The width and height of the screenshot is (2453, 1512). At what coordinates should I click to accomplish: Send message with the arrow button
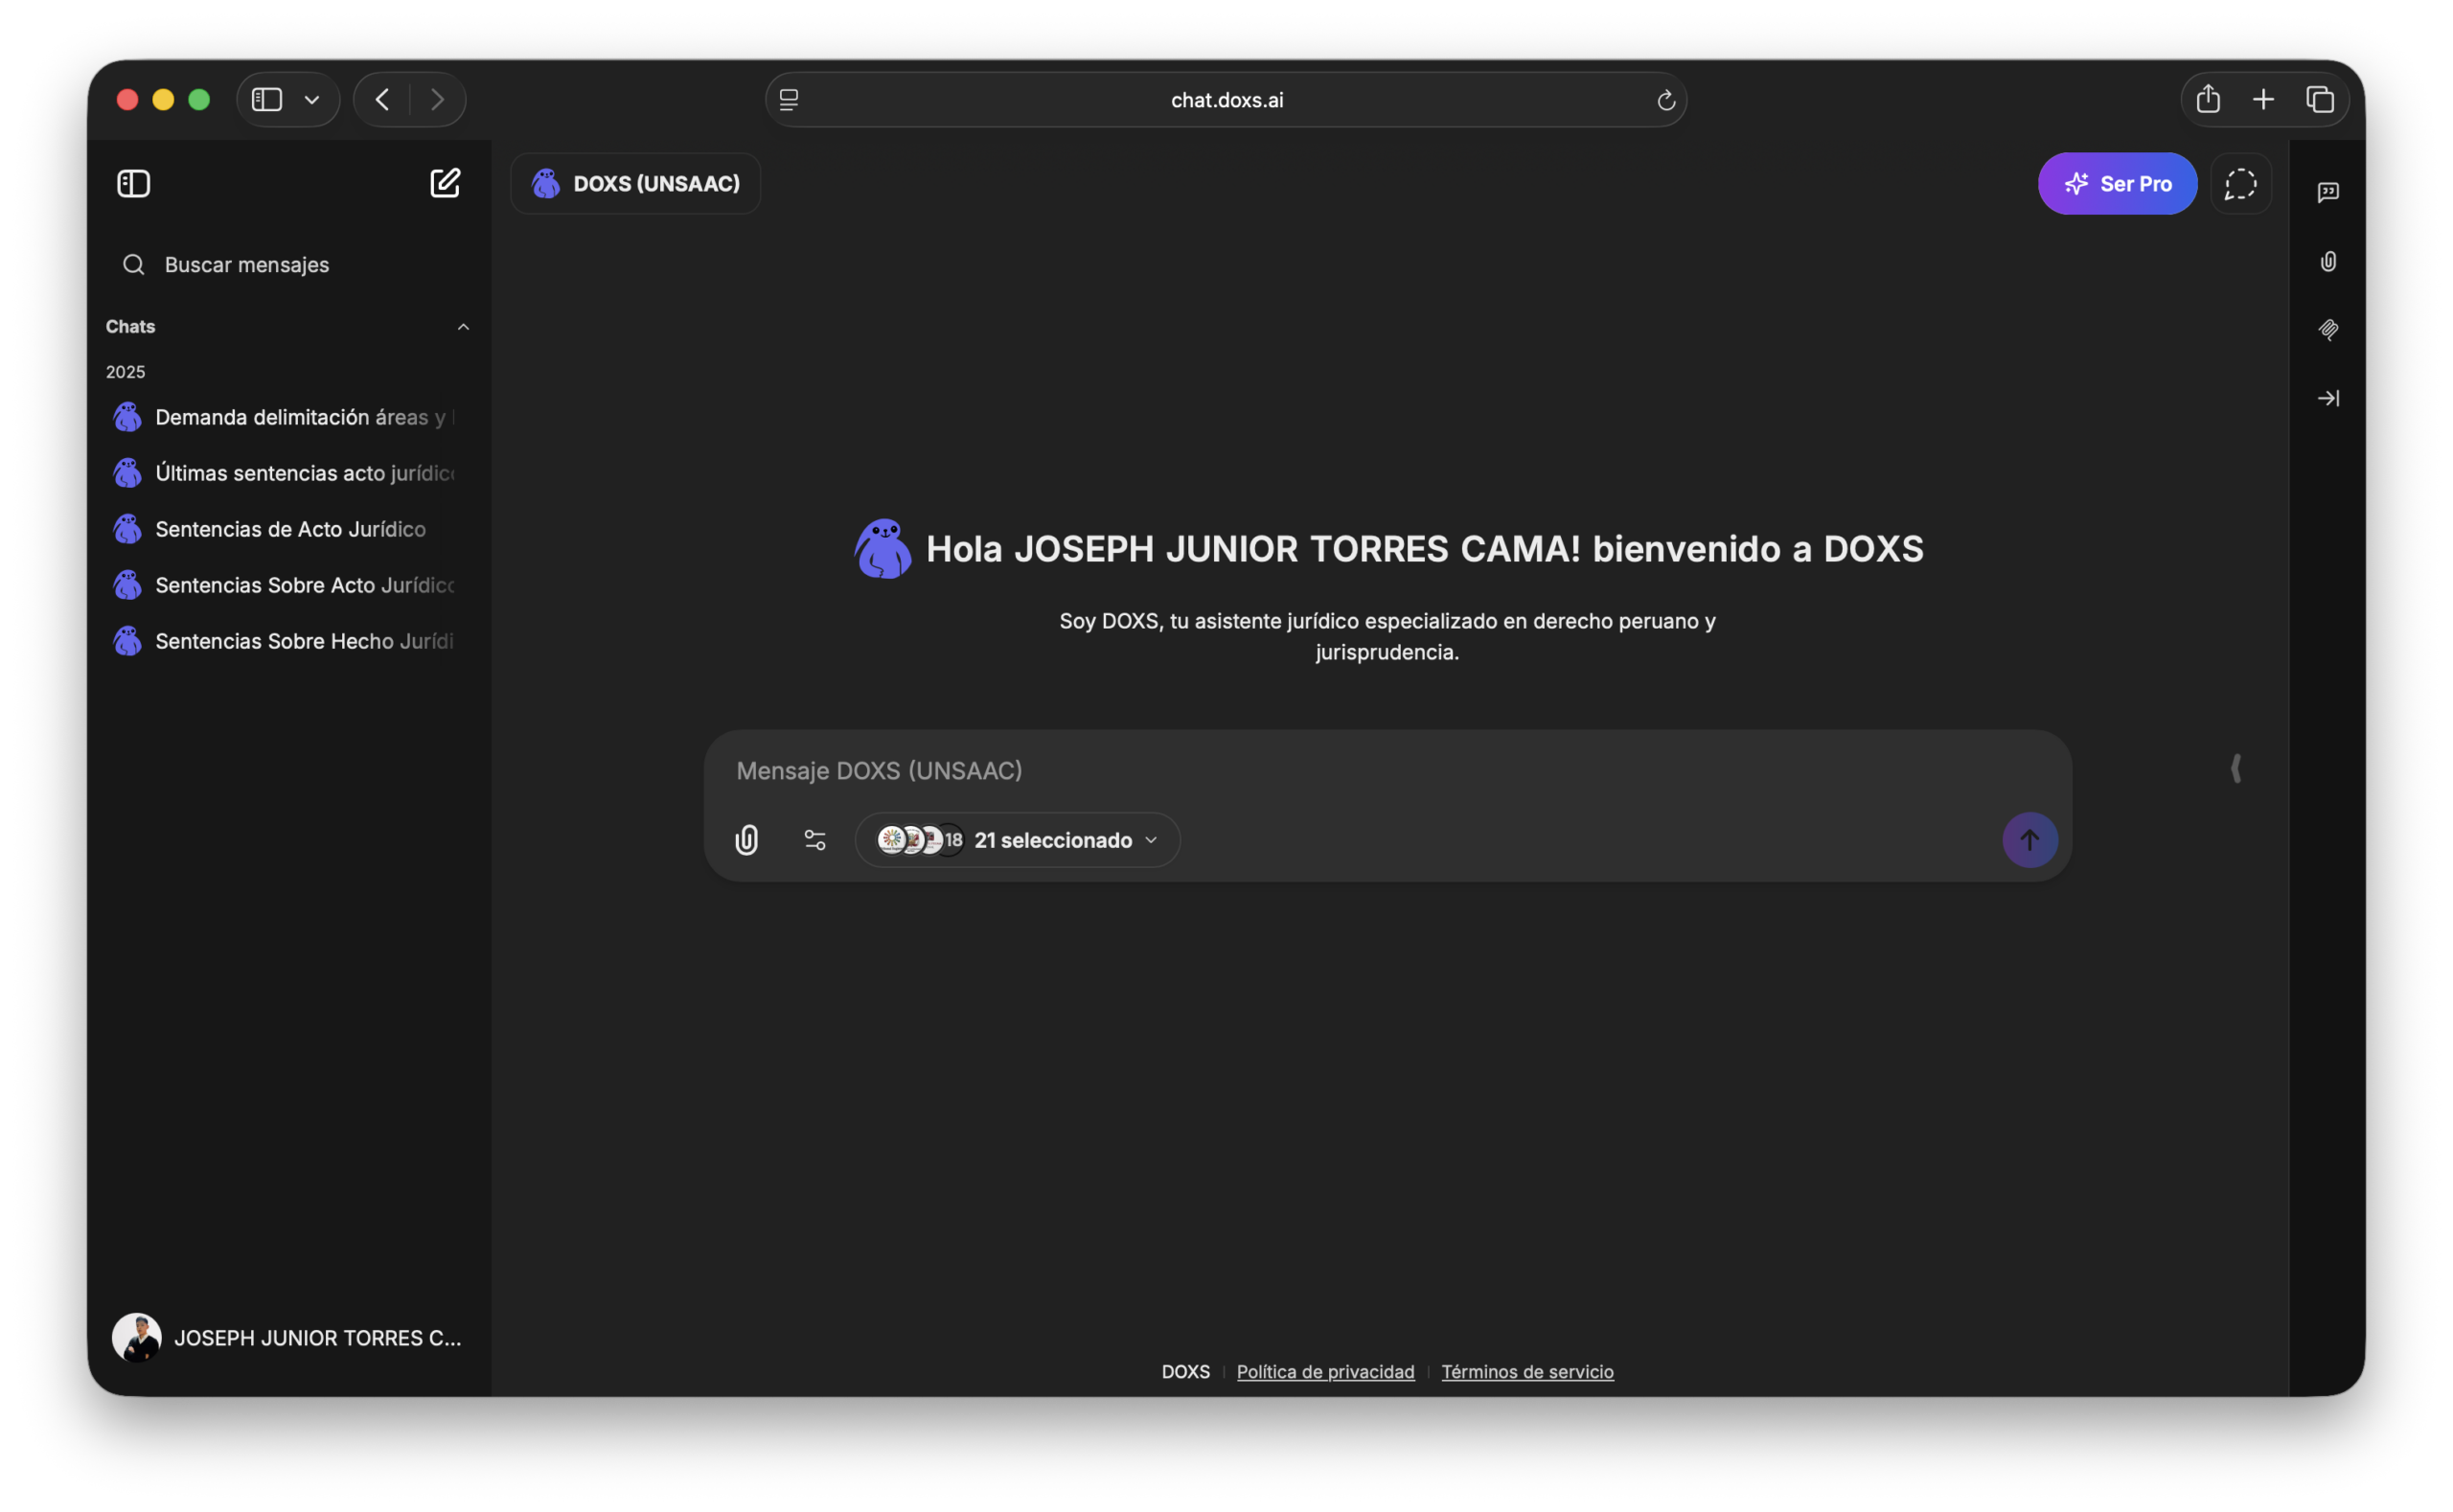point(2029,840)
